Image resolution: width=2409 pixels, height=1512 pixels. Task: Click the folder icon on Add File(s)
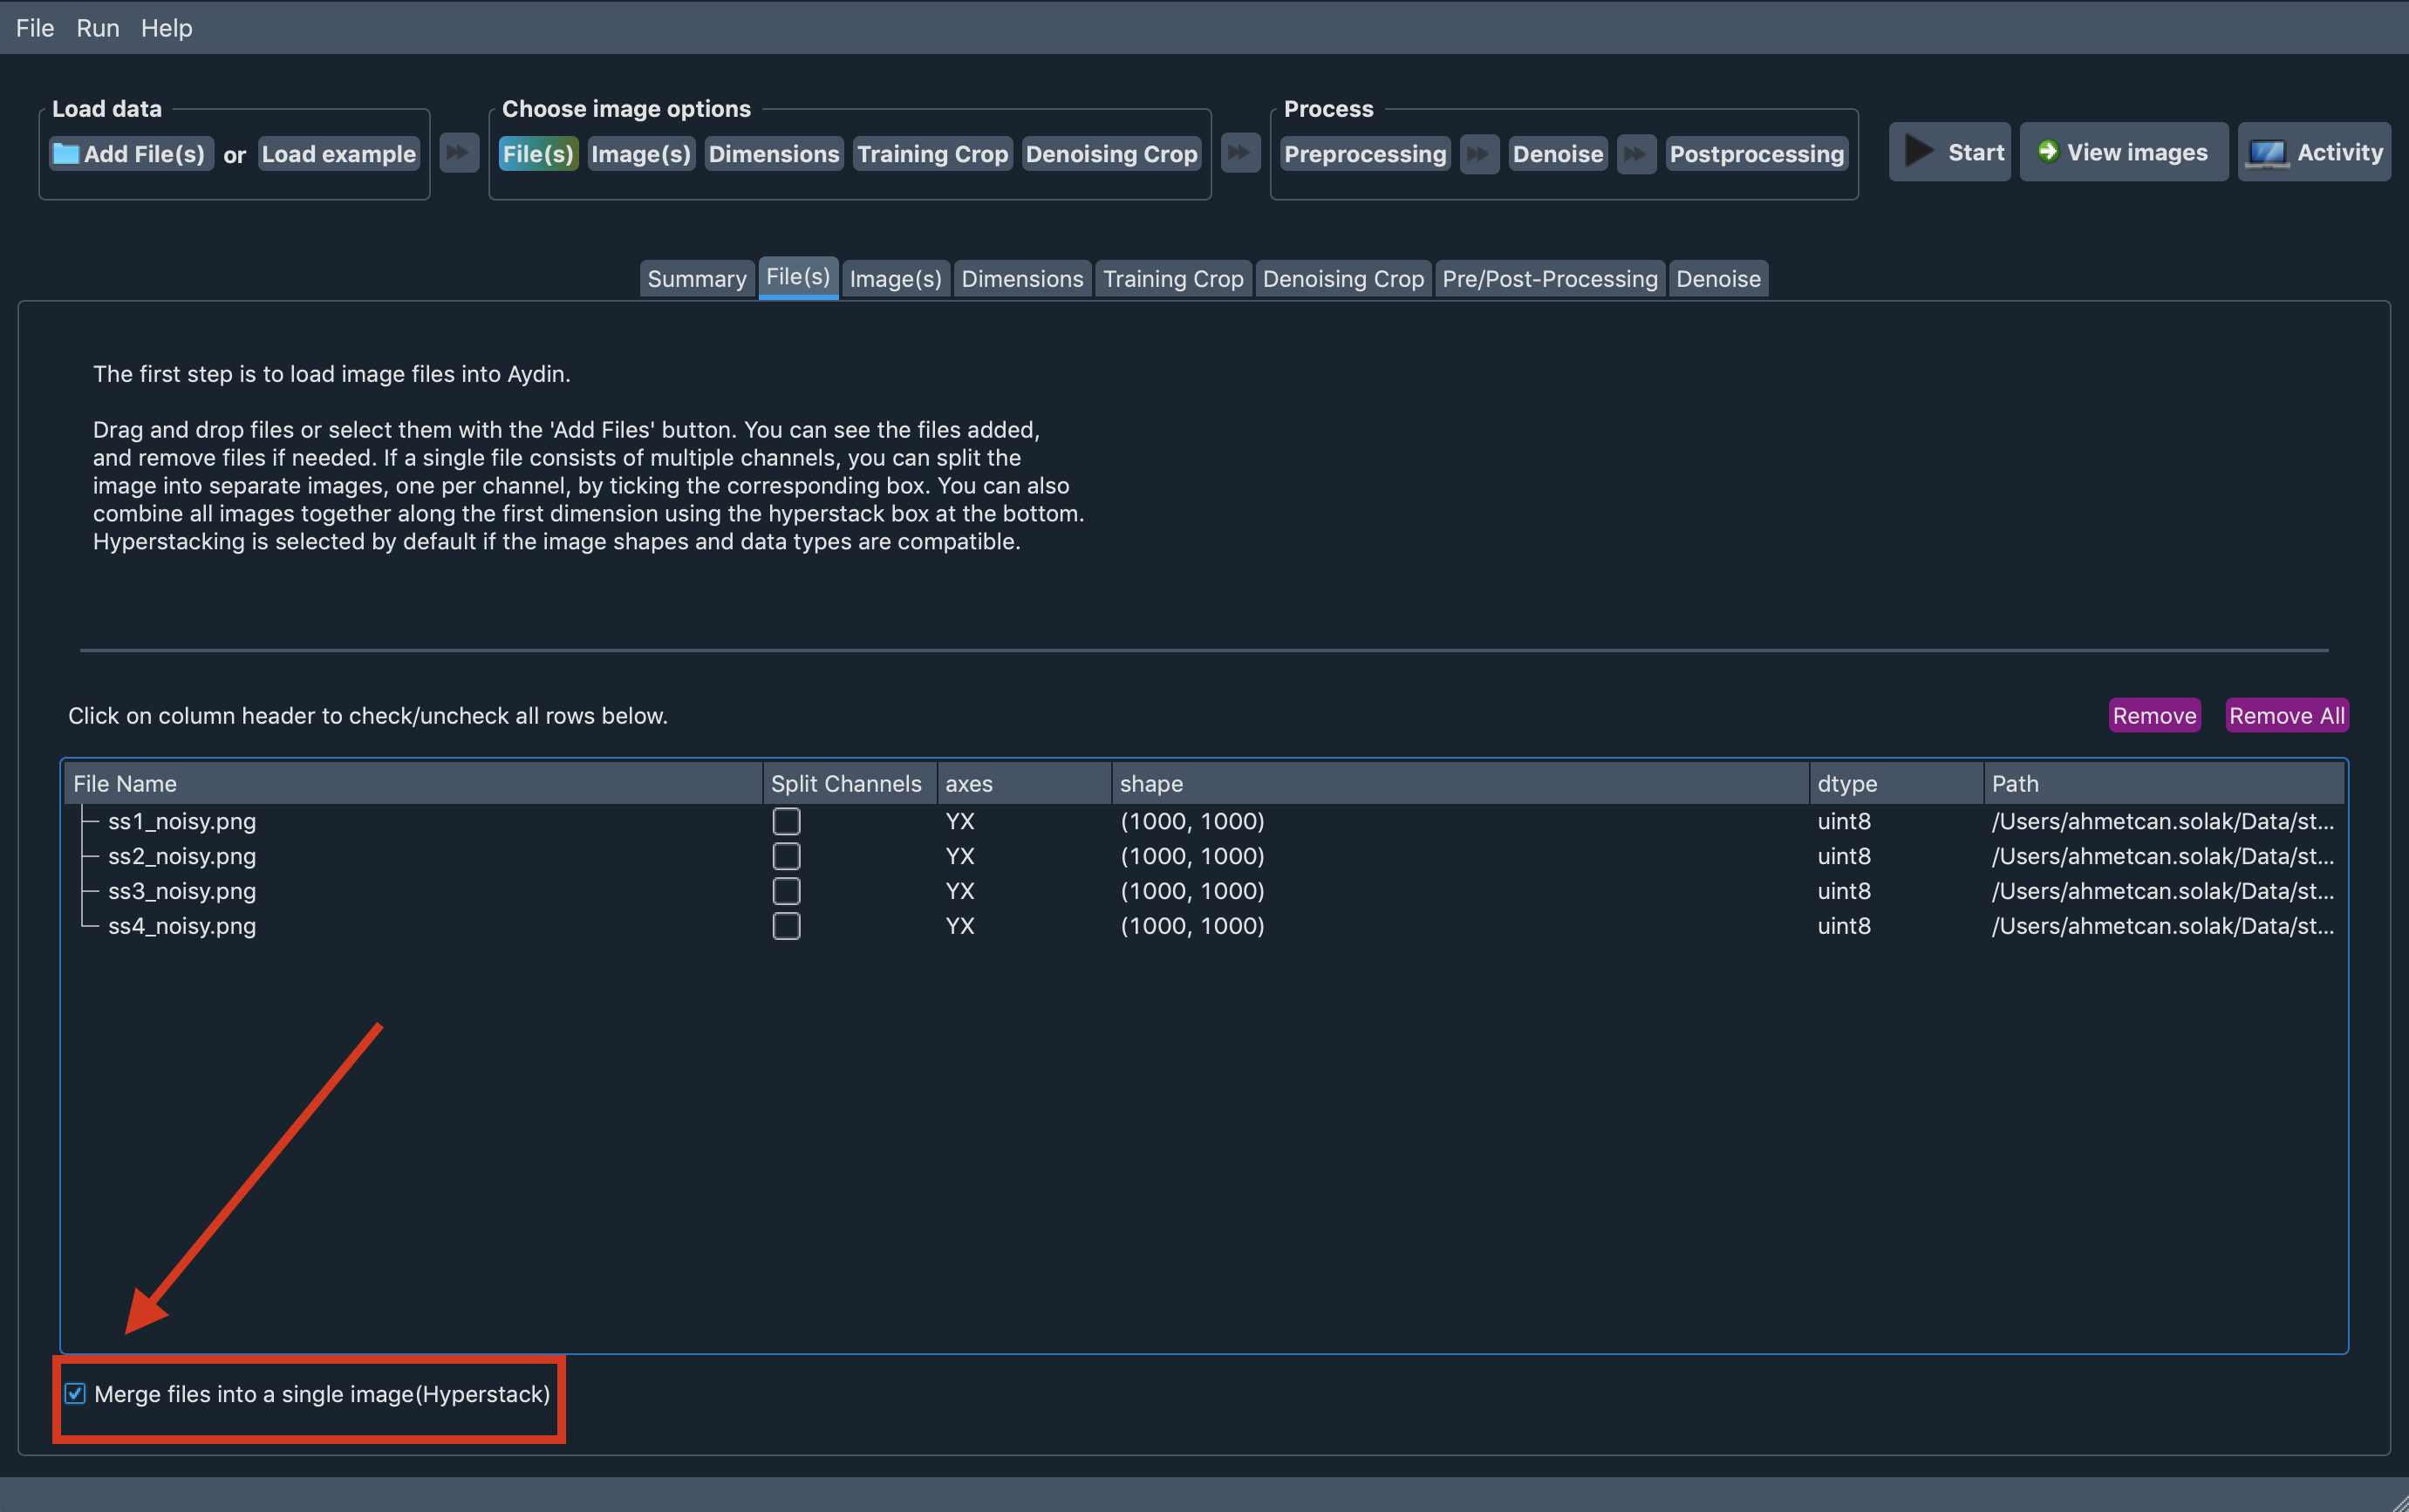coord(66,154)
